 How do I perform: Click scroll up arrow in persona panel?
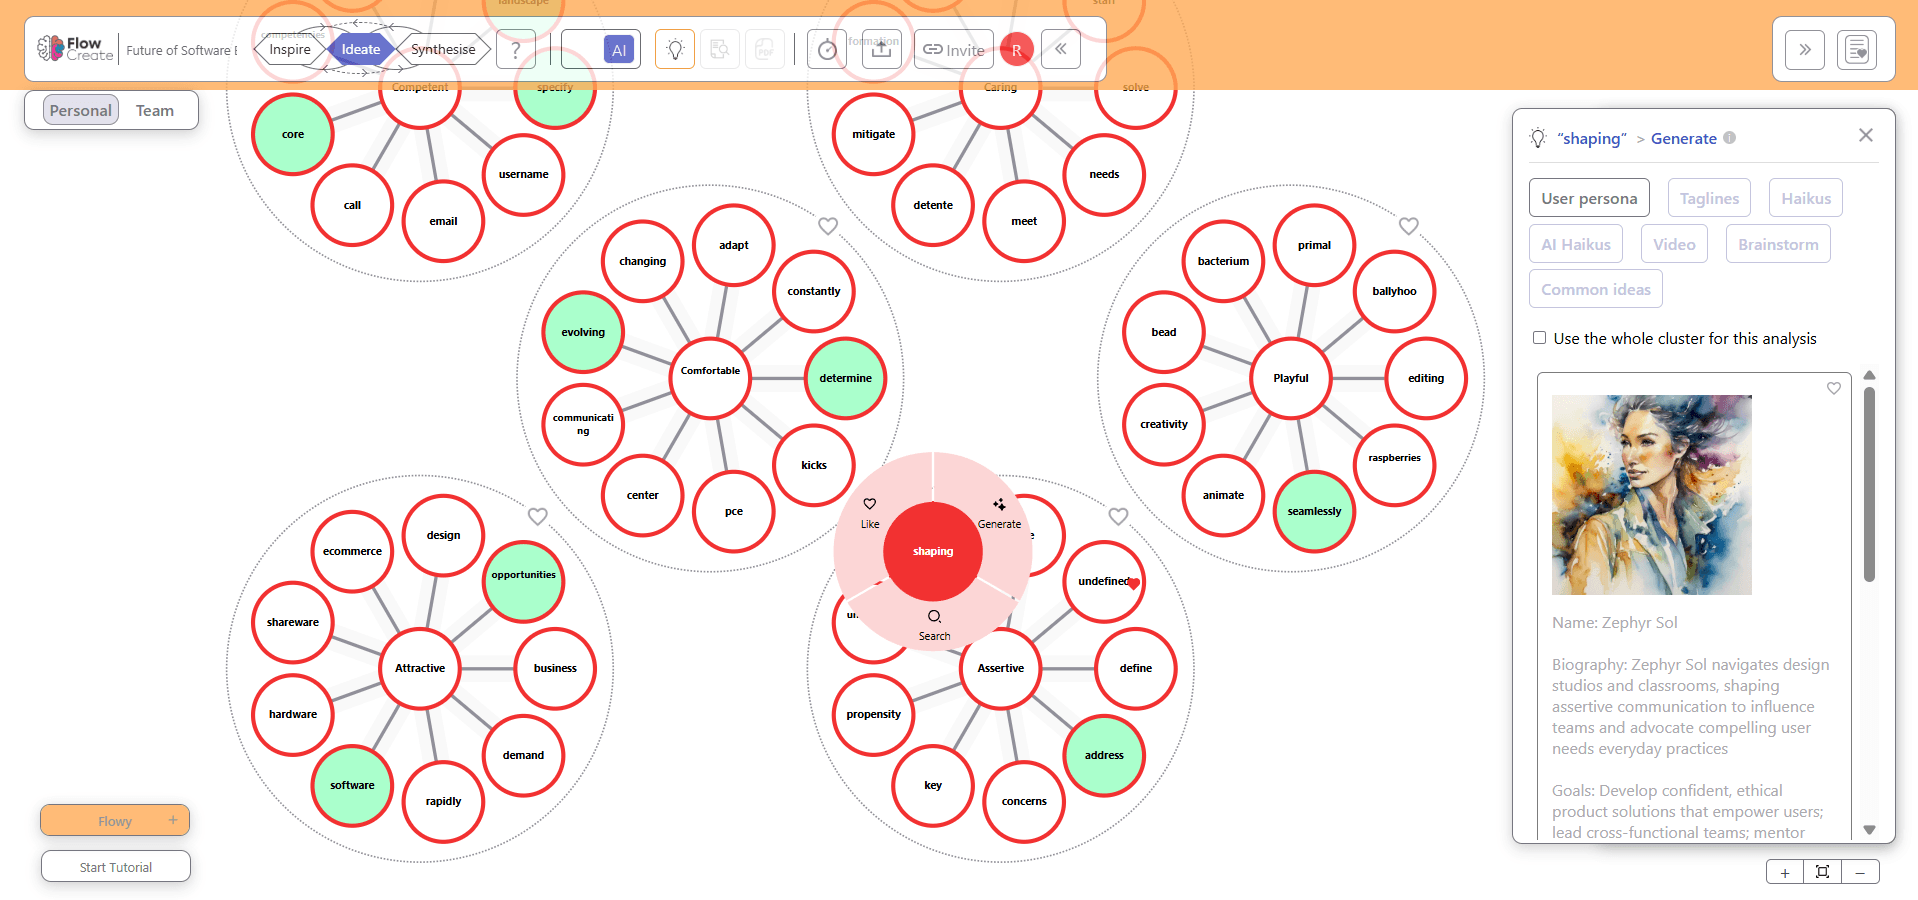[1870, 375]
